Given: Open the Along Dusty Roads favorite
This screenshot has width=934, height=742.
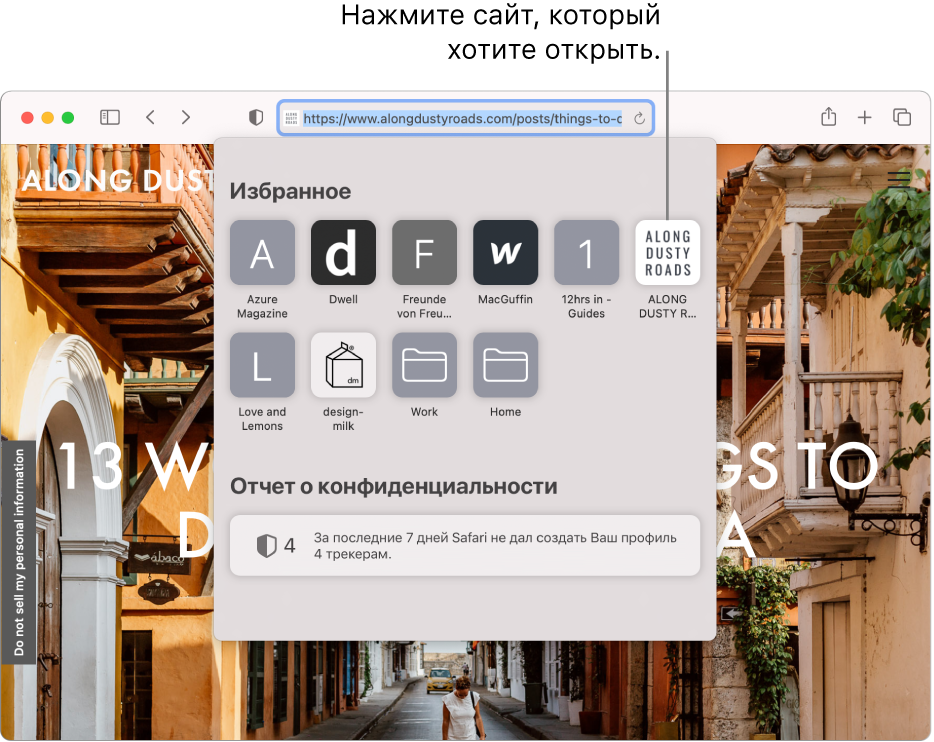Looking at the screenshot, I should tap(667, 253).
